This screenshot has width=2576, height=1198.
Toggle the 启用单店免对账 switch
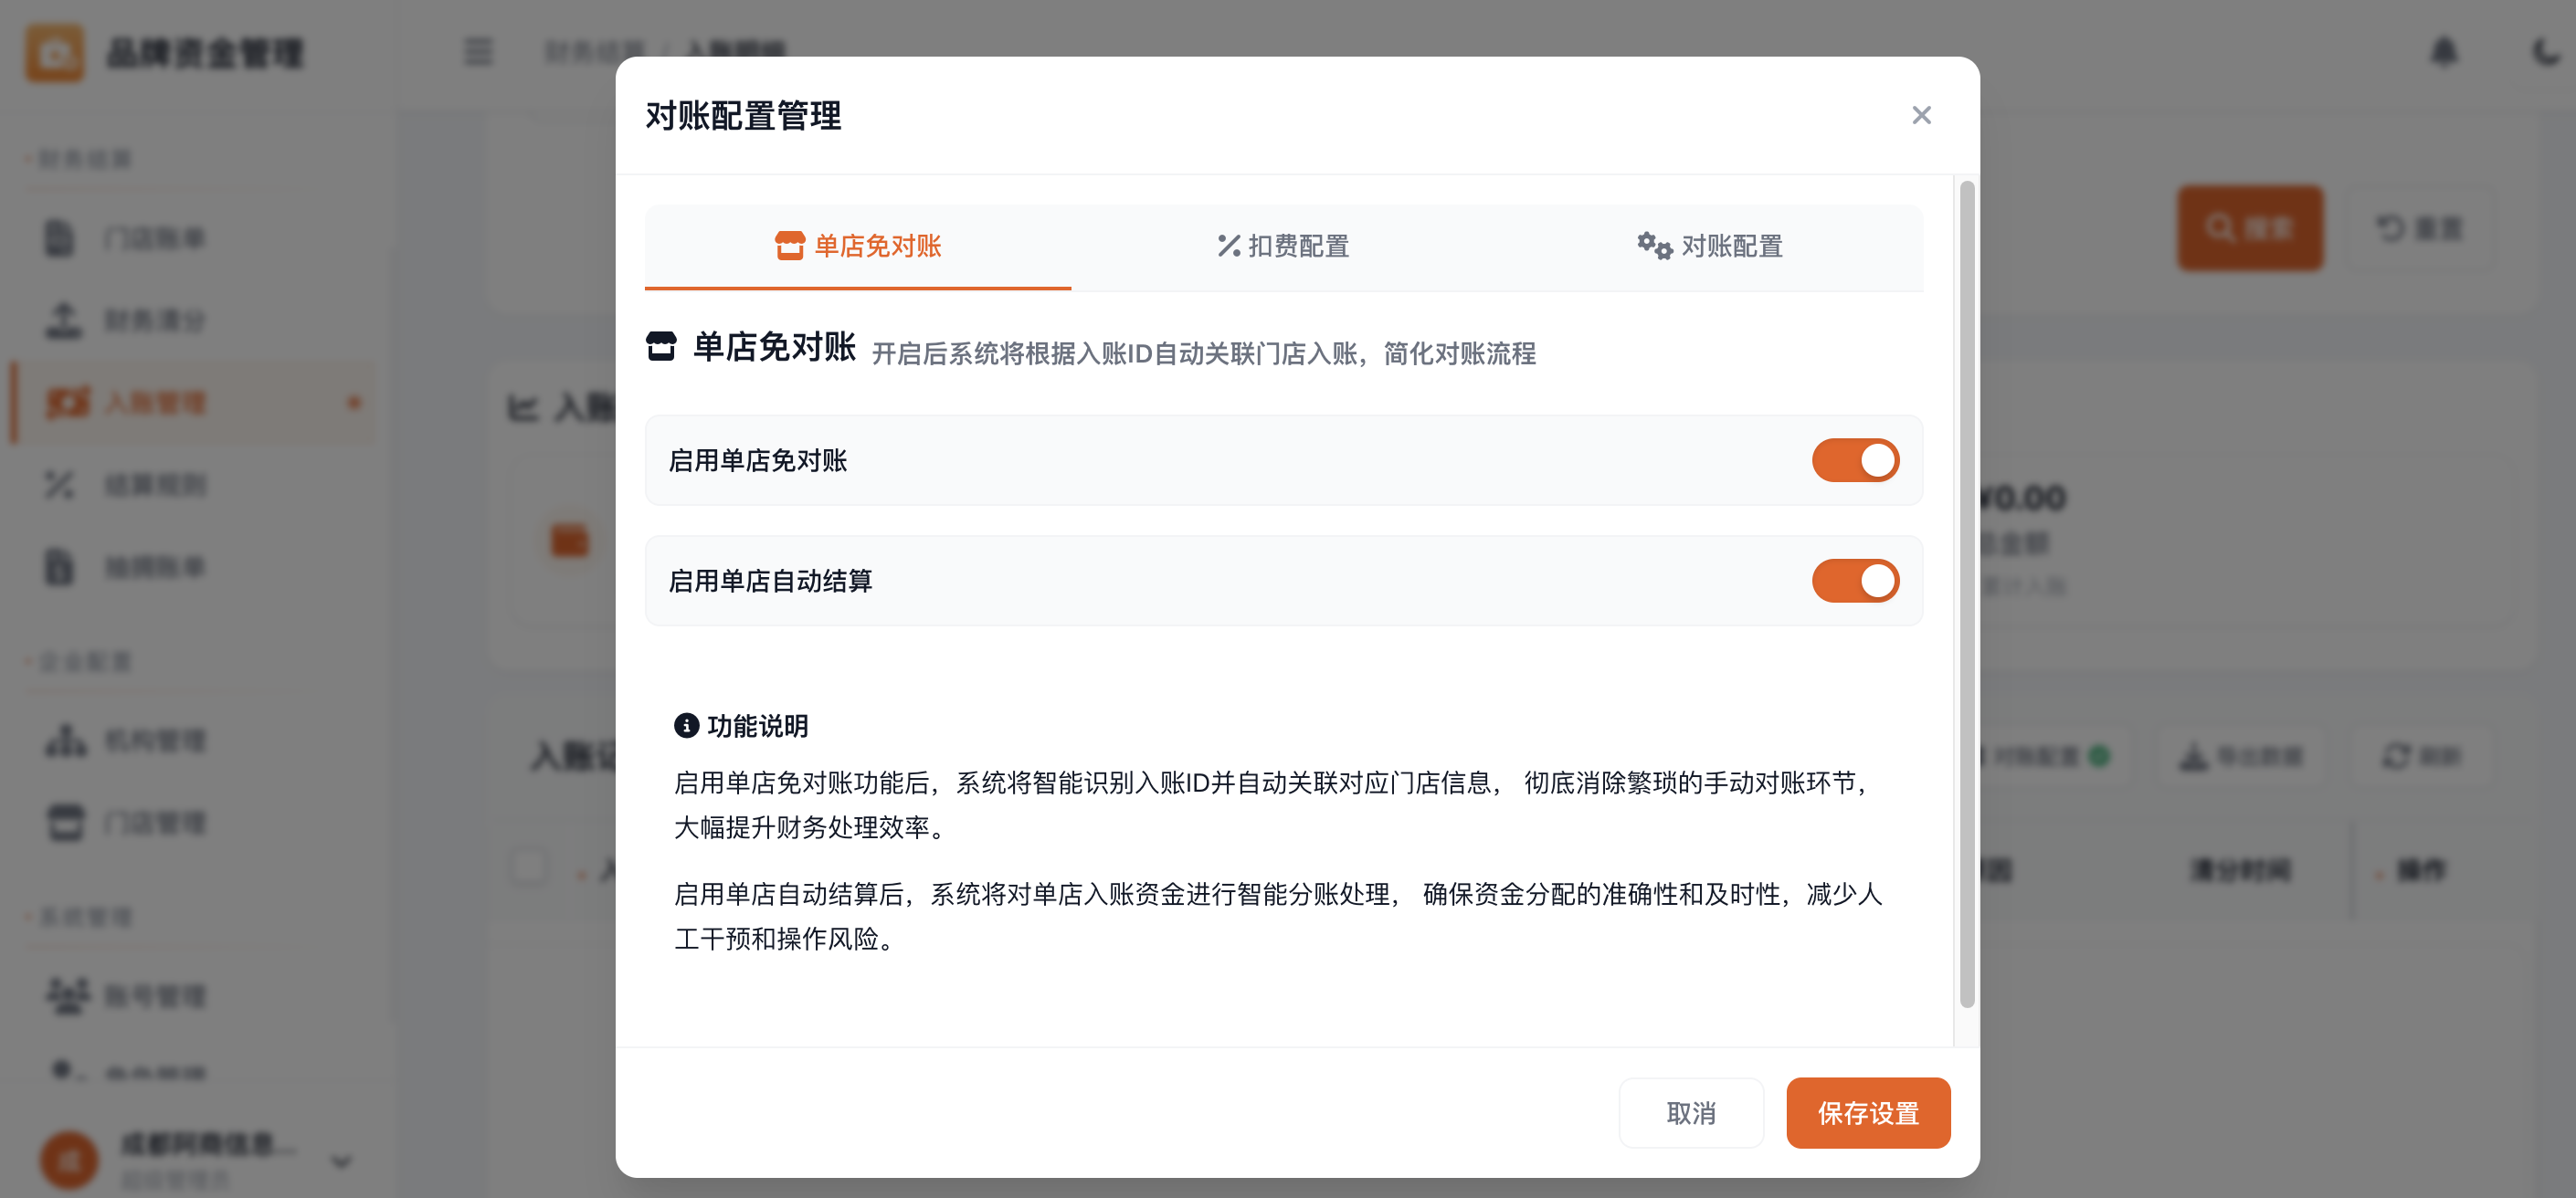1854,460
